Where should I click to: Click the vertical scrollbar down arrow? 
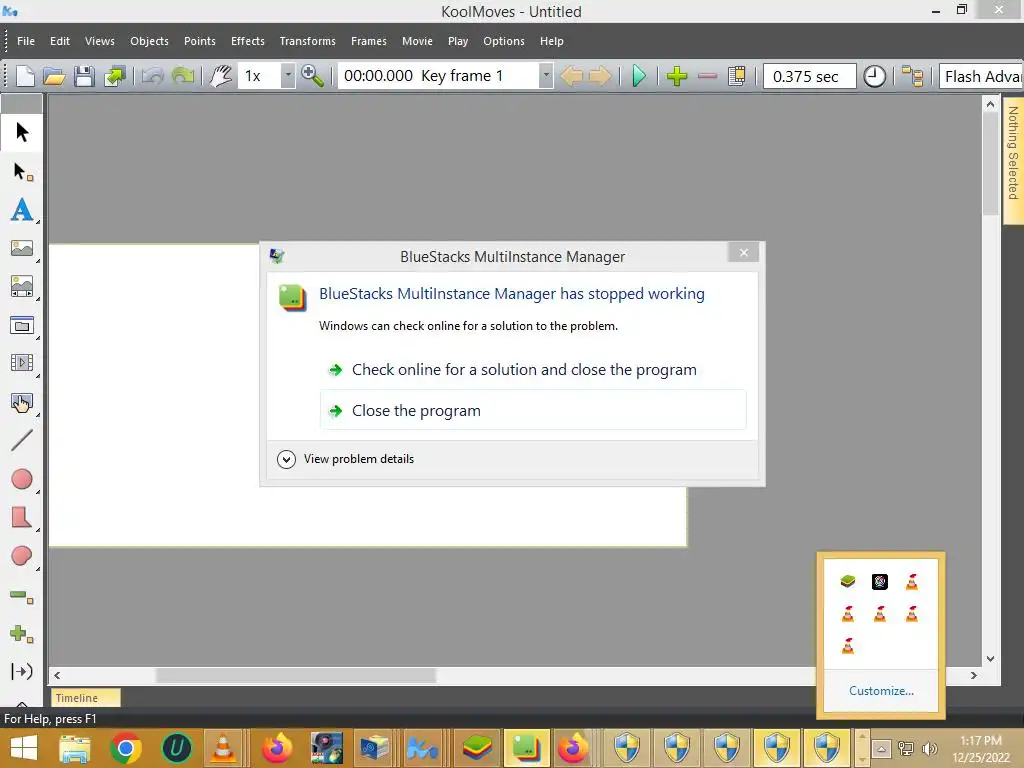pyautogui.click(x=990, y=659)
